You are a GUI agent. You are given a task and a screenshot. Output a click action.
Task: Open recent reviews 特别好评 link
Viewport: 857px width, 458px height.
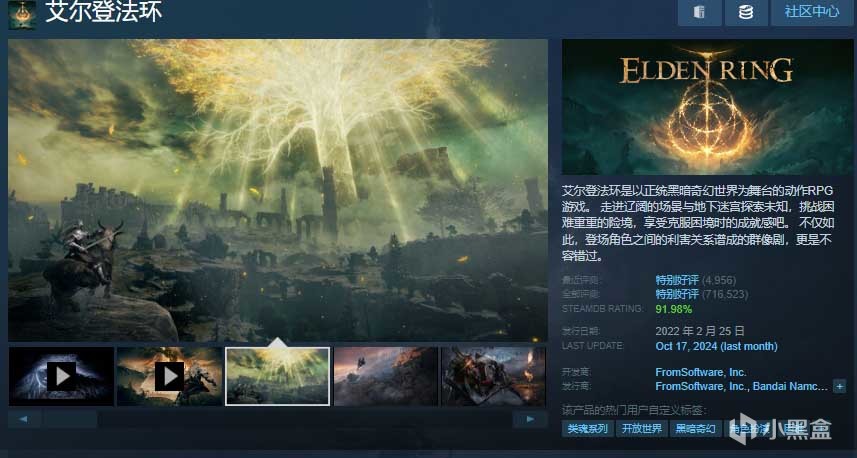coord(677,280)
